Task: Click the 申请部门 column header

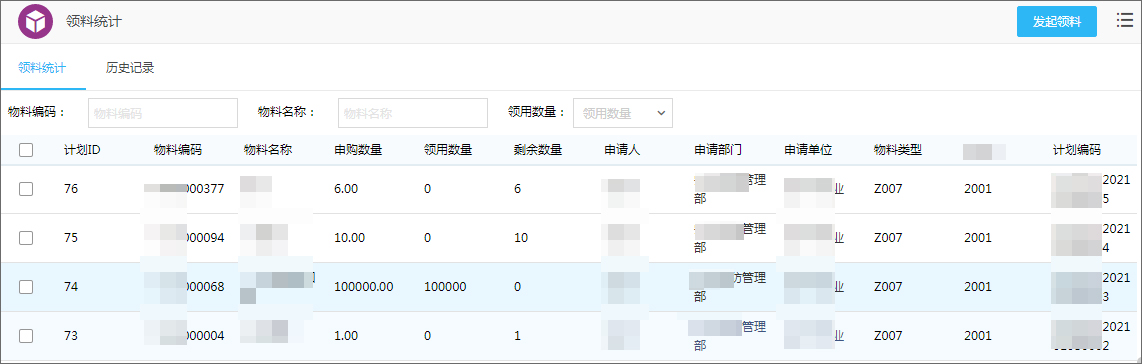Action: (718, 150)
